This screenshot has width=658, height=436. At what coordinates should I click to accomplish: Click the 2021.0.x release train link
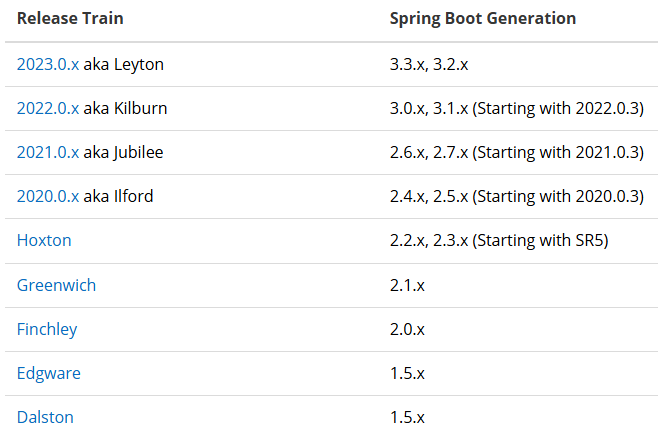pos(47,153)
